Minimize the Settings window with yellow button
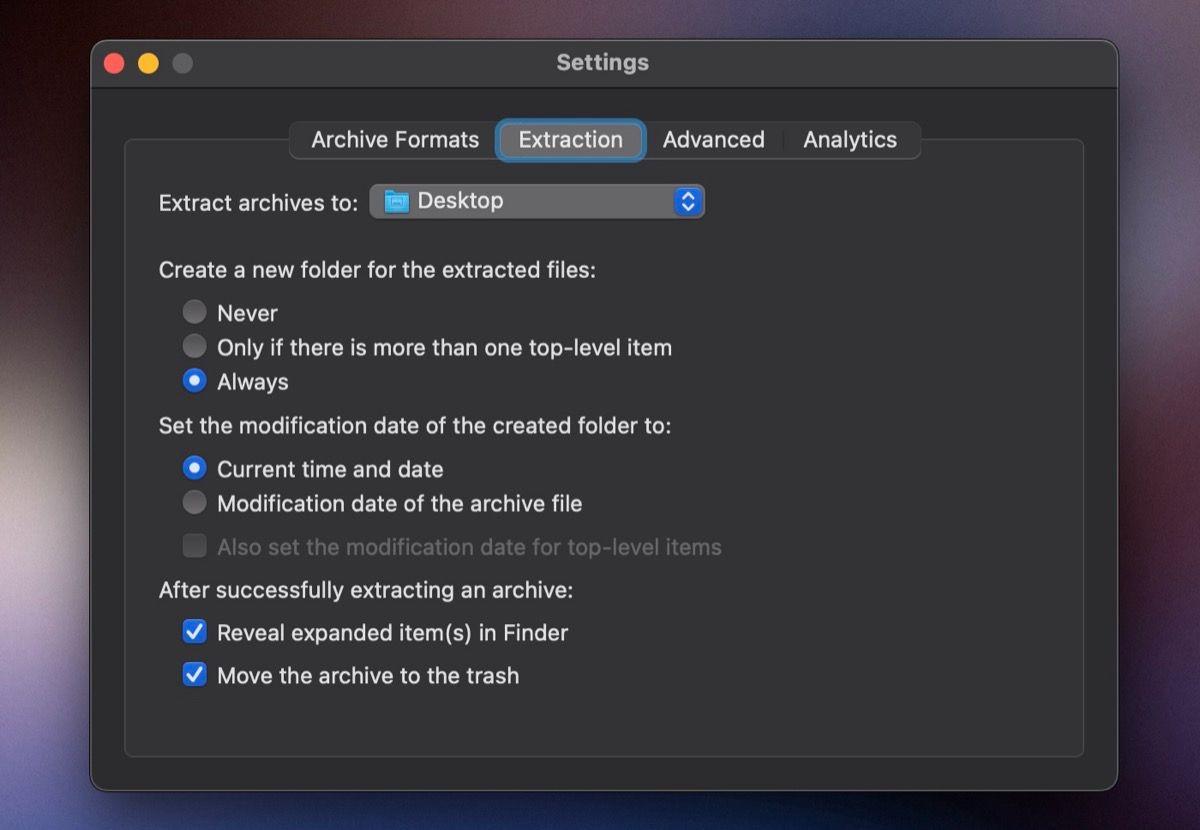This screenshot has height=830, width=1200. pos(148,63)
